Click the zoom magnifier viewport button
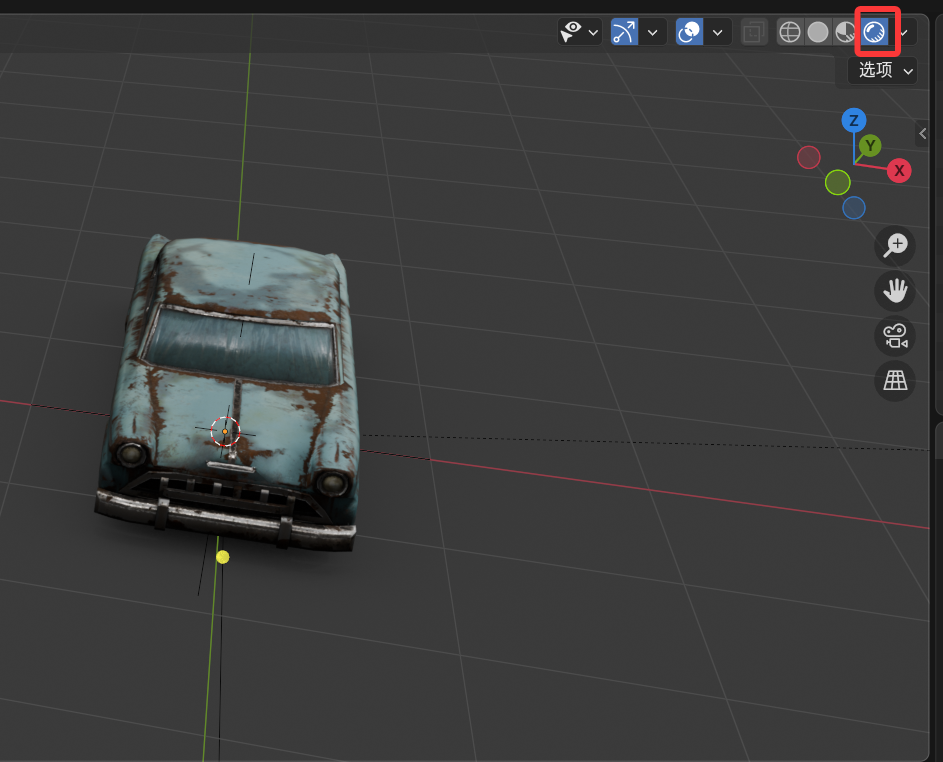Viewport: 943px width, 762px height. click(895, 244)
